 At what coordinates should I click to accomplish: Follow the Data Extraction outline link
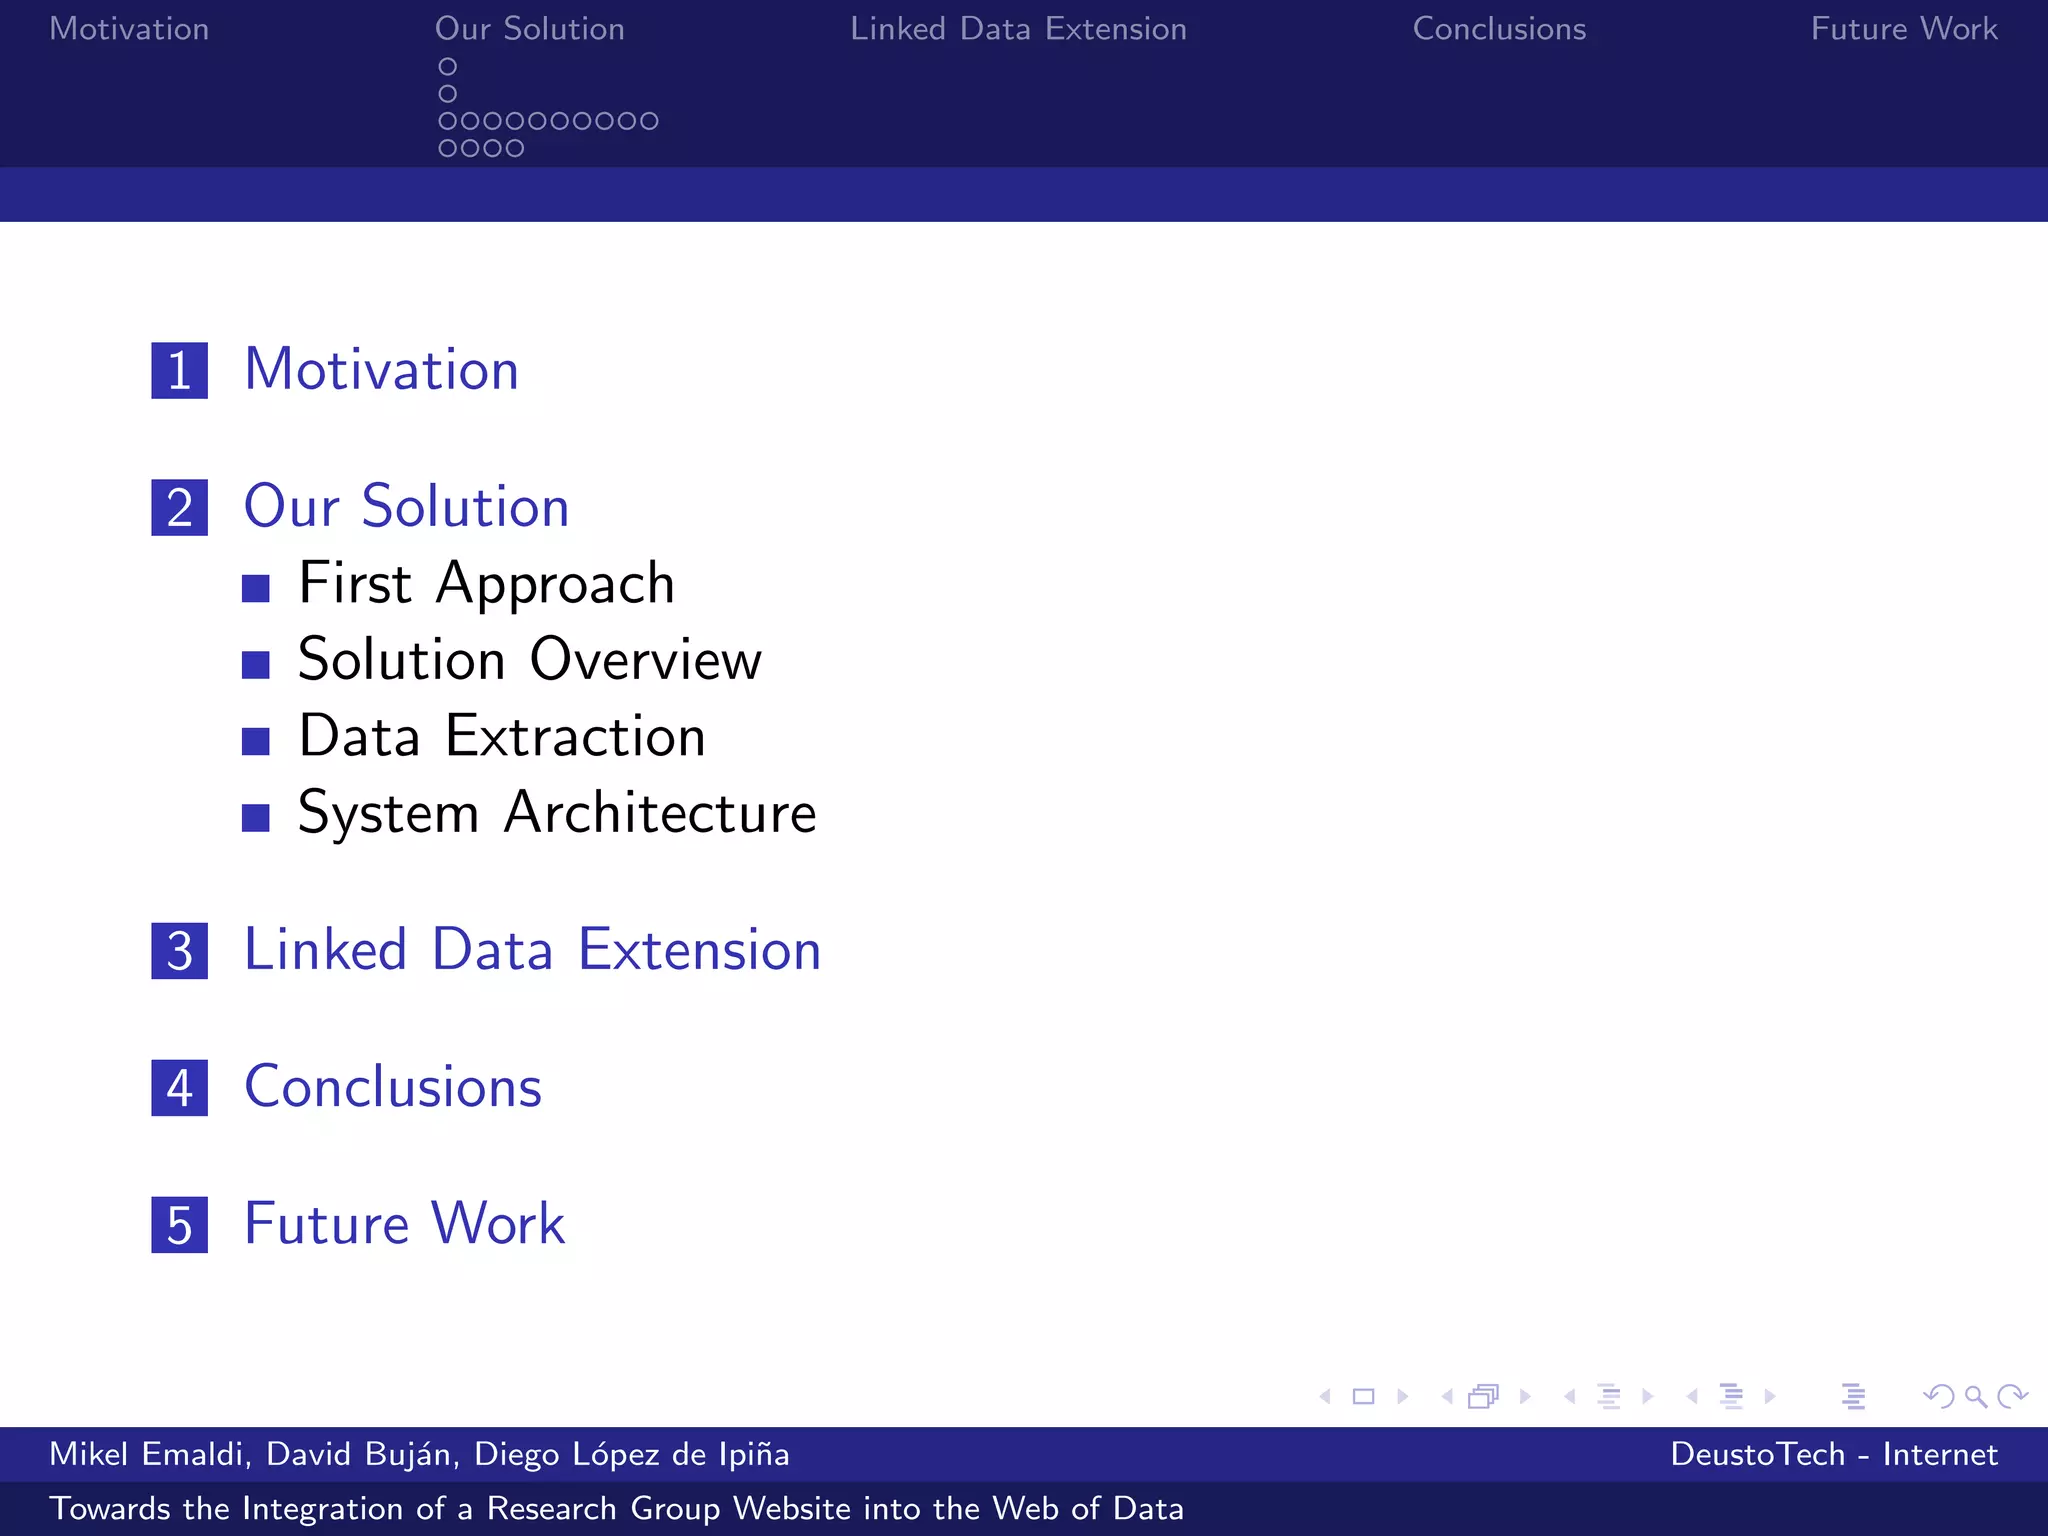pyautogui.click(x=501, y=737)
